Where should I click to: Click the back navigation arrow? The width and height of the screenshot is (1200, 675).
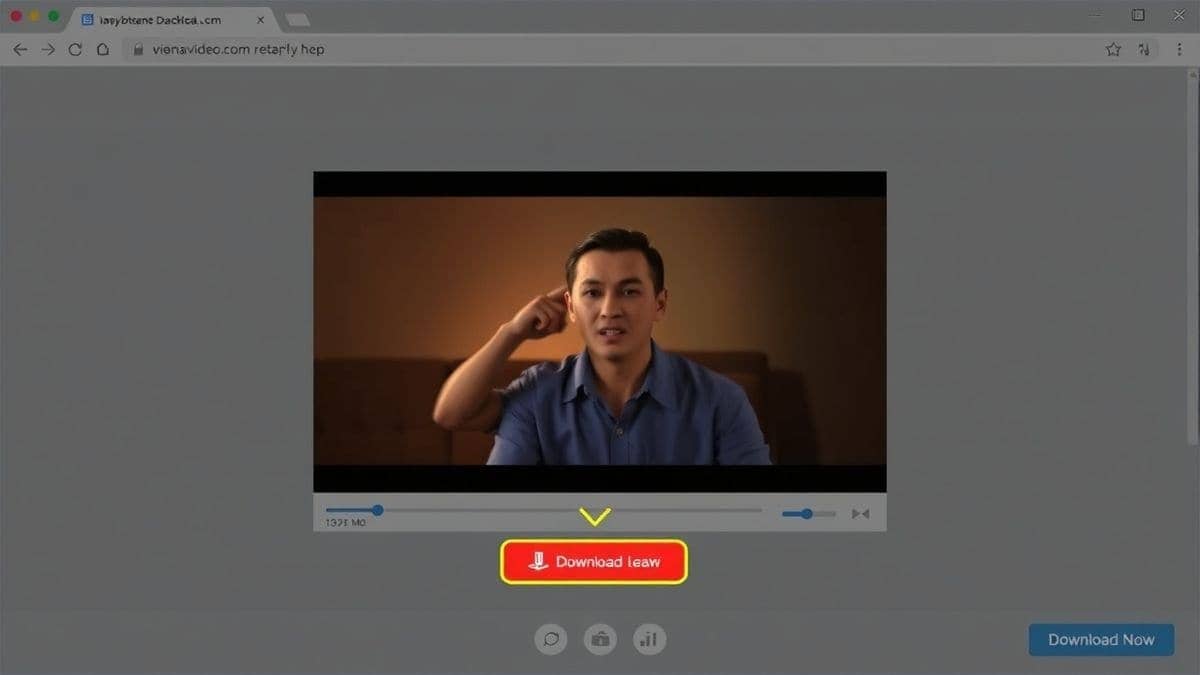[x=20, y=48]
